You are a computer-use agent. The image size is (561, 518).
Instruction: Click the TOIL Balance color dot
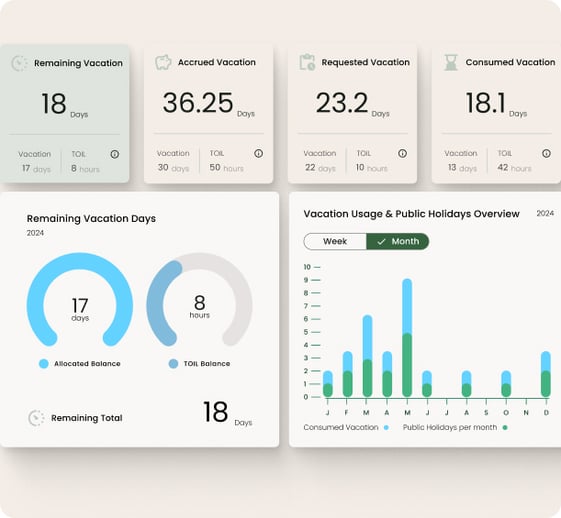(173, 364)
